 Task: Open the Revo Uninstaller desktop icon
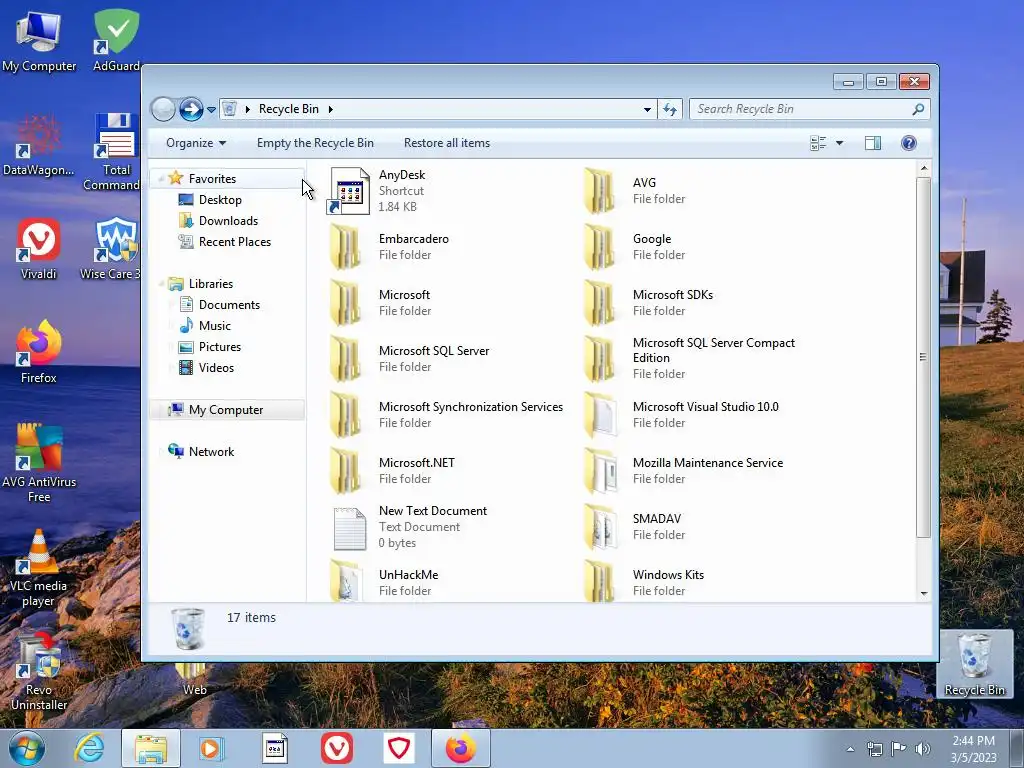39,671
